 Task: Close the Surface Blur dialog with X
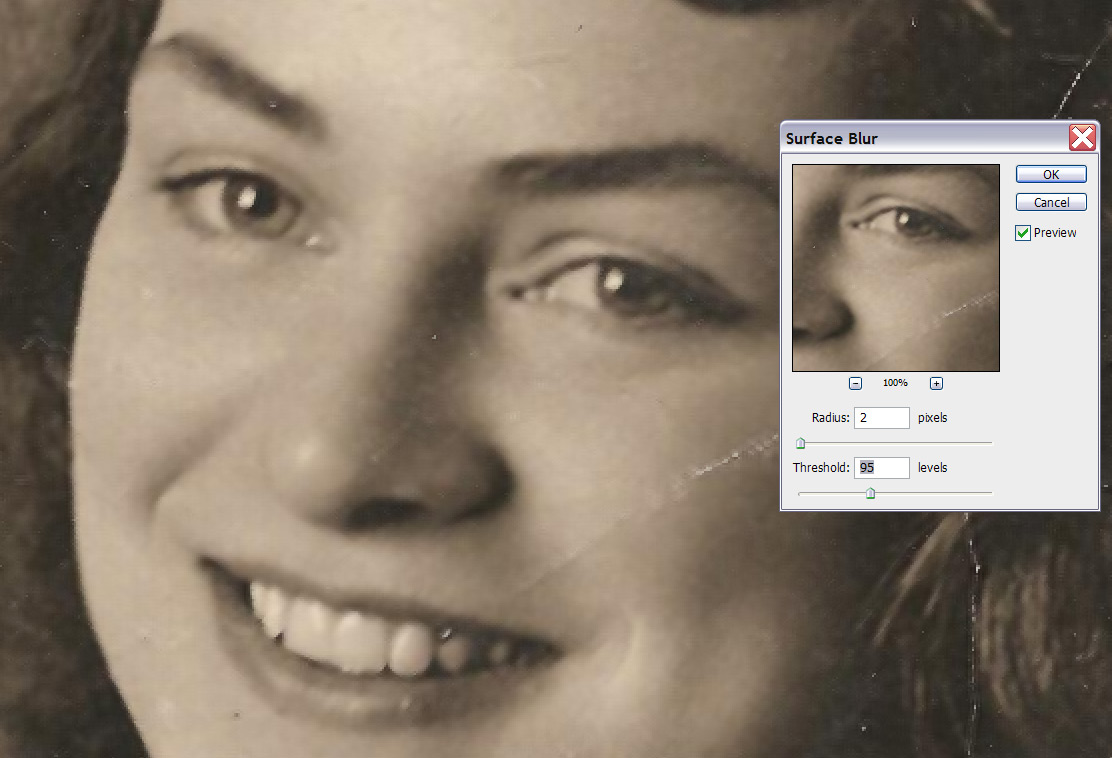(1081, 137)
